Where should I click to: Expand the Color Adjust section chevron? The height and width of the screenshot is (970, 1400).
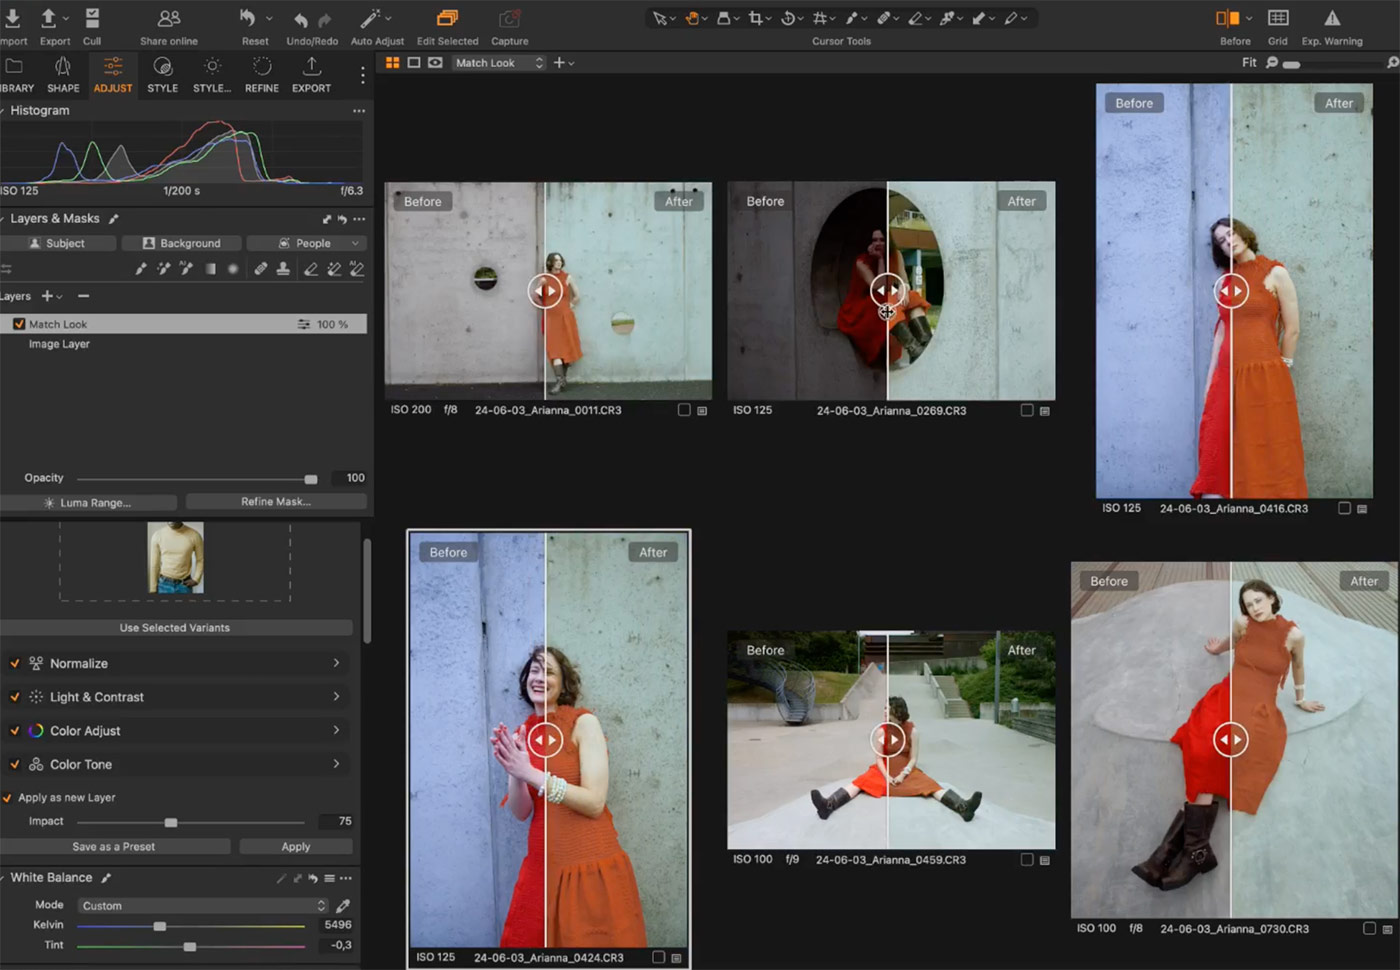pos(336,730)
